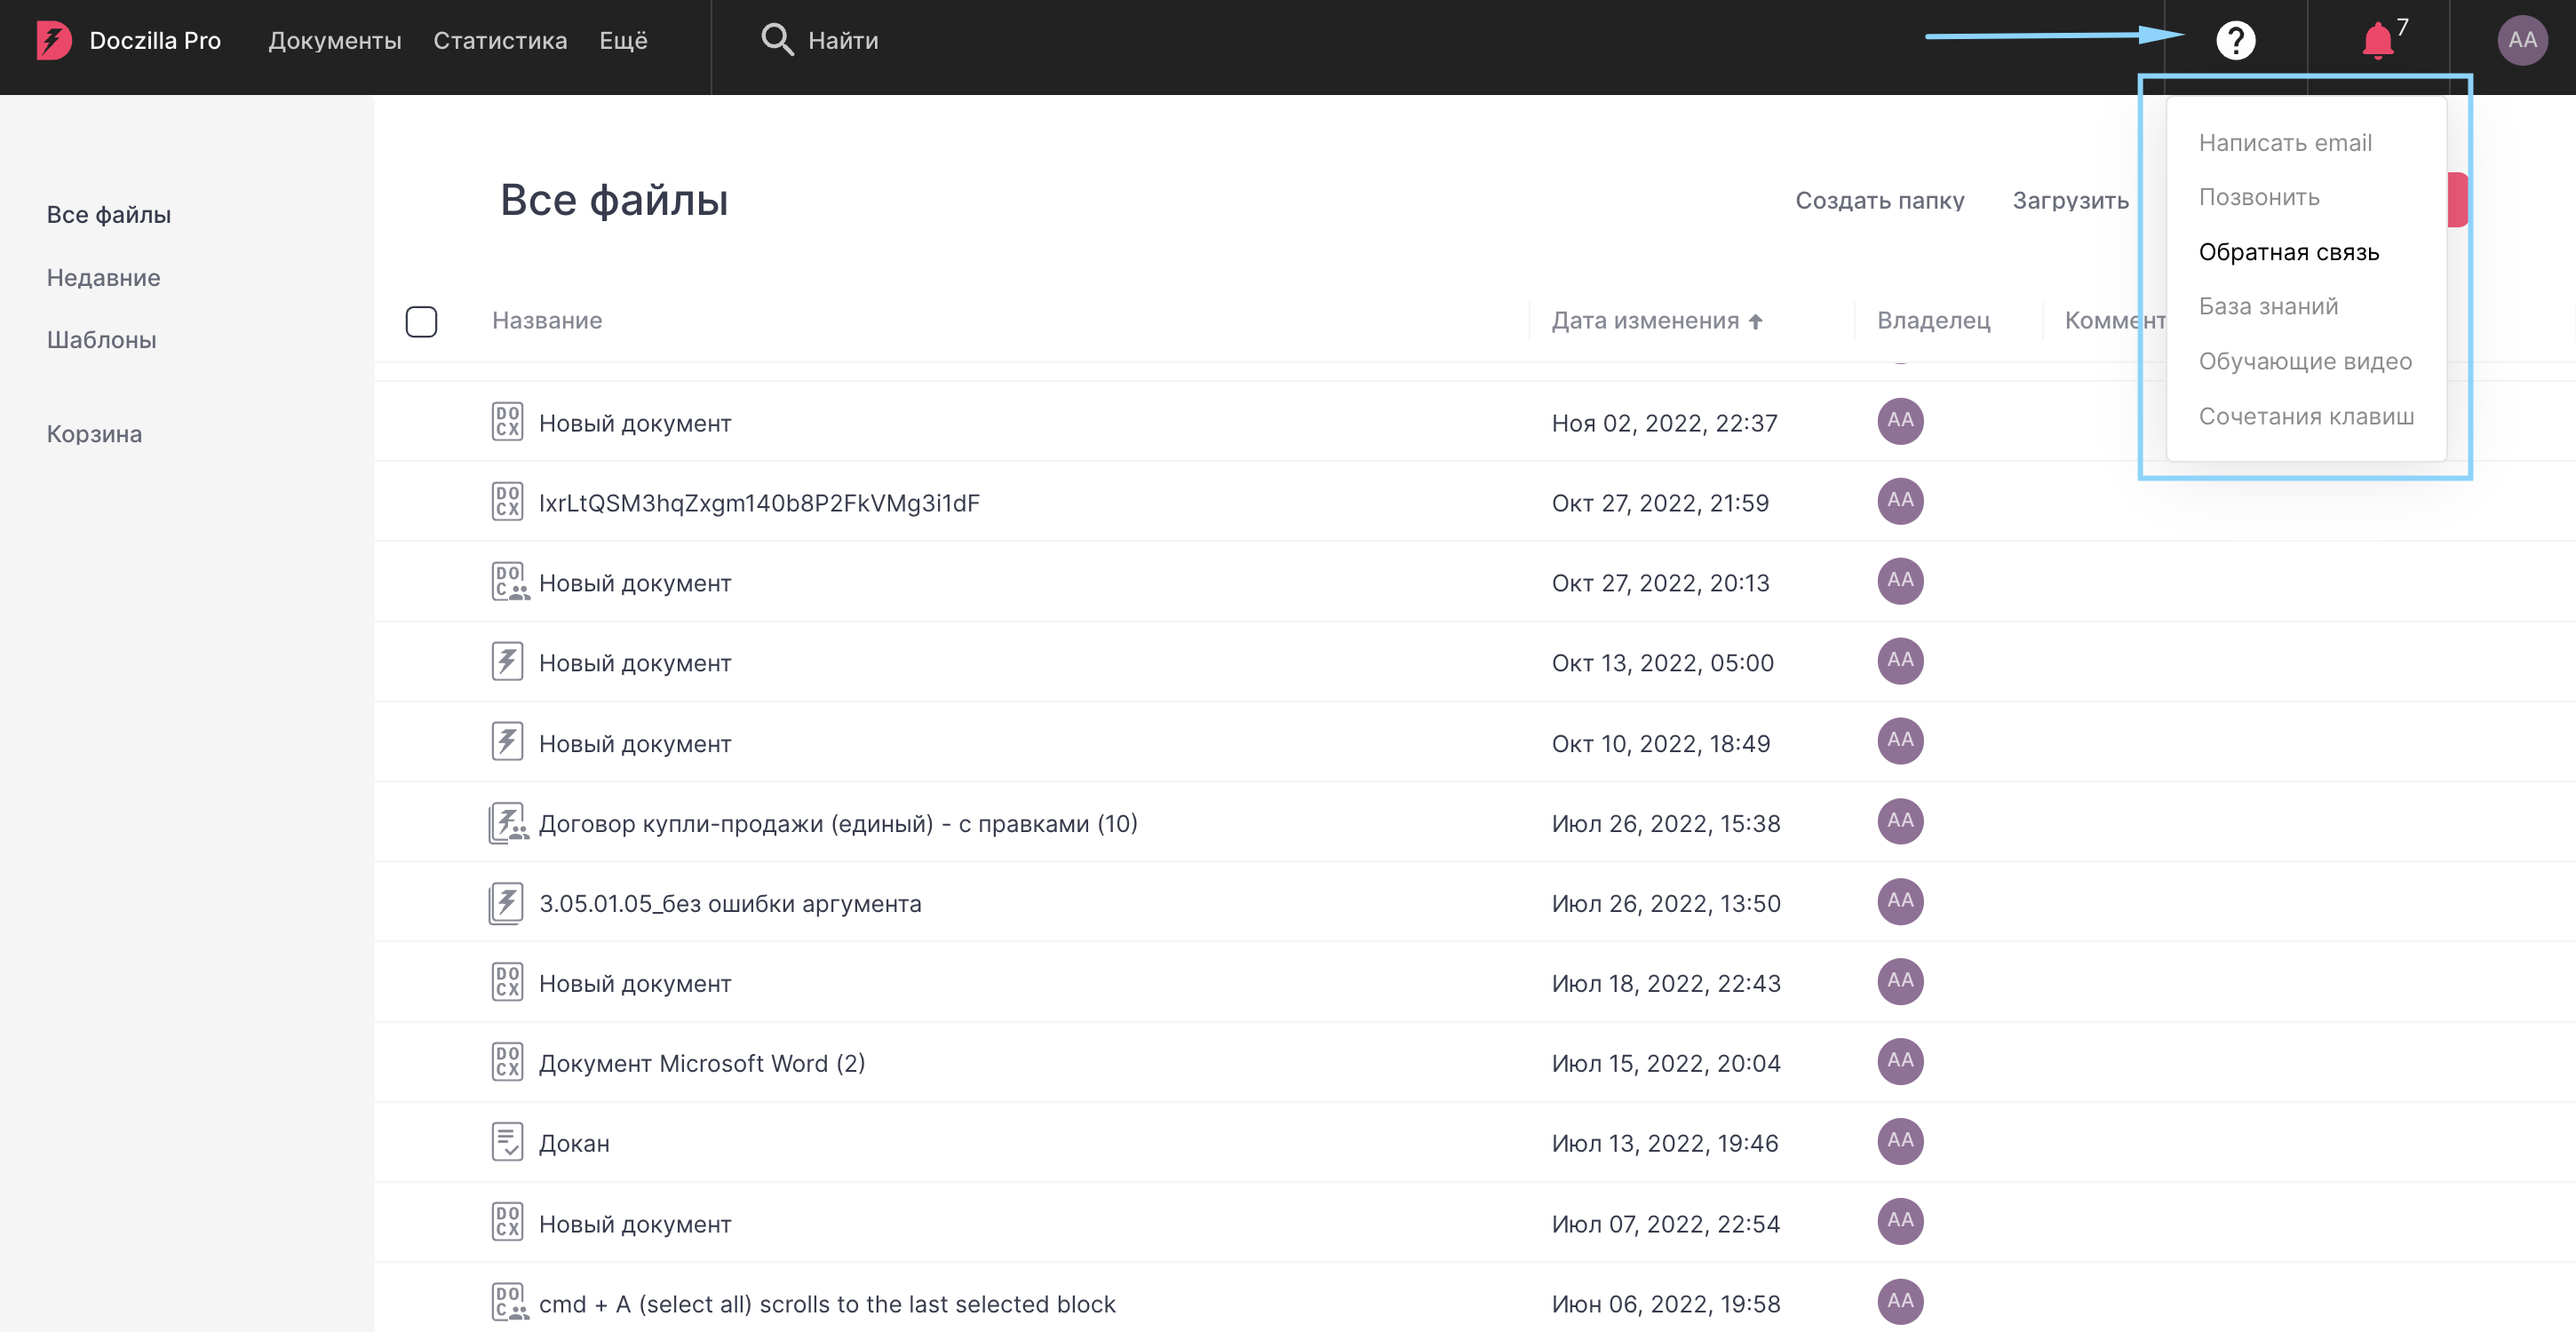Sort by the Владелец column header
This screenshot has height=1332, width=2576.
[1933, 320]
